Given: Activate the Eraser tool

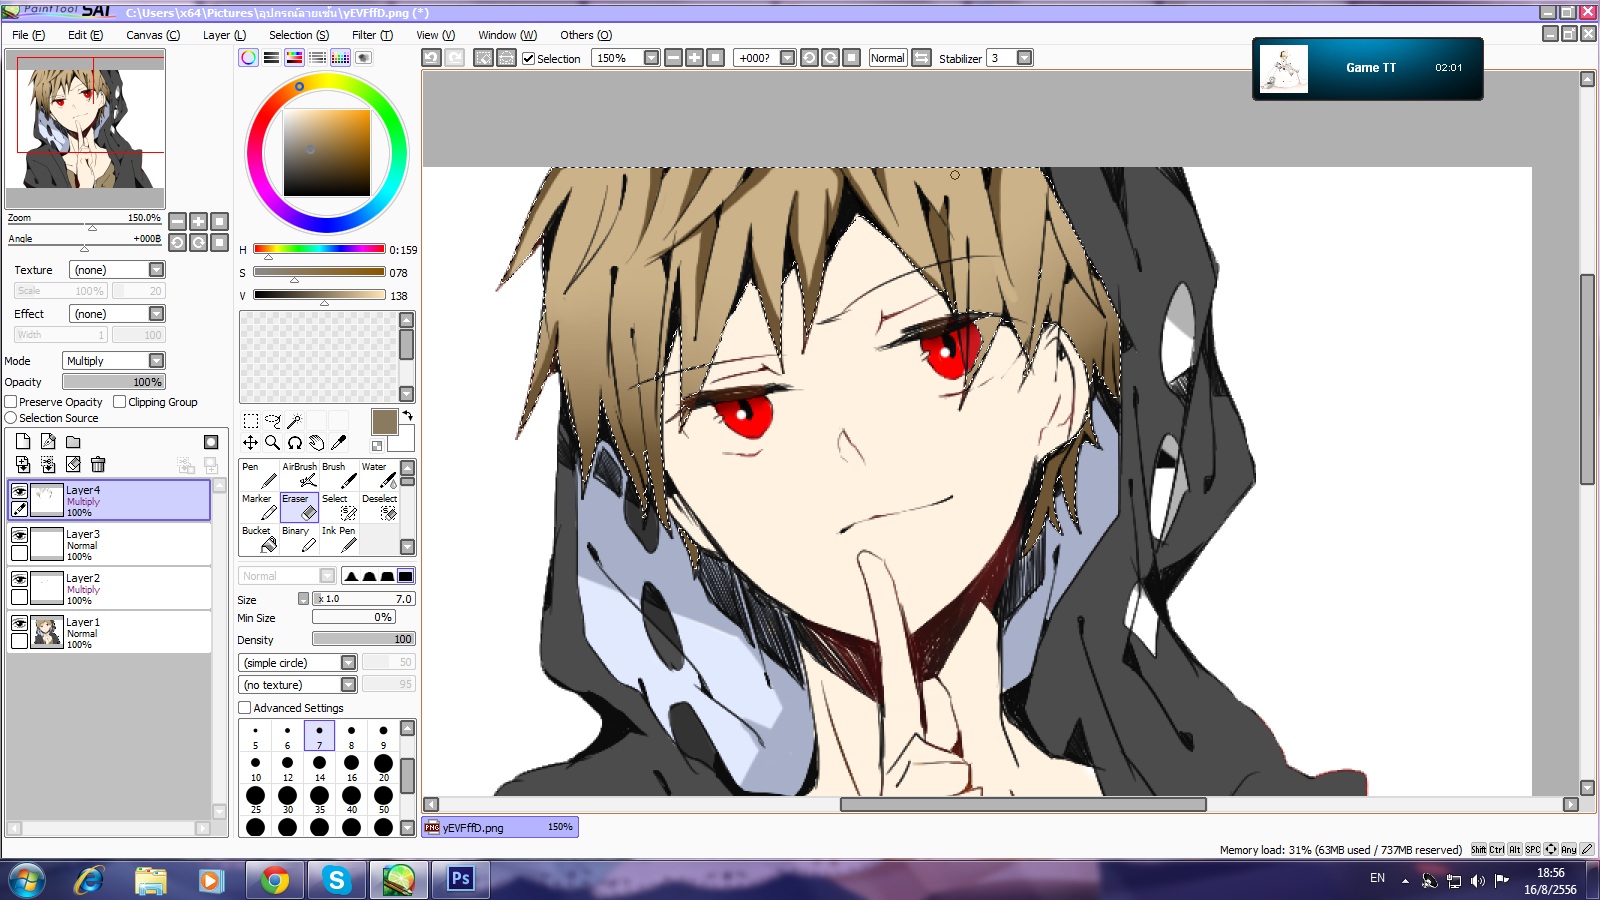Looking at the screenshot, I should point(299,507).
